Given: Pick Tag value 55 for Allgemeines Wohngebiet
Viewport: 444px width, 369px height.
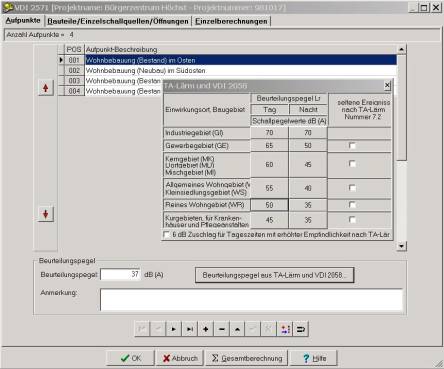Looking at the screenshot, I should pos(269,188).
